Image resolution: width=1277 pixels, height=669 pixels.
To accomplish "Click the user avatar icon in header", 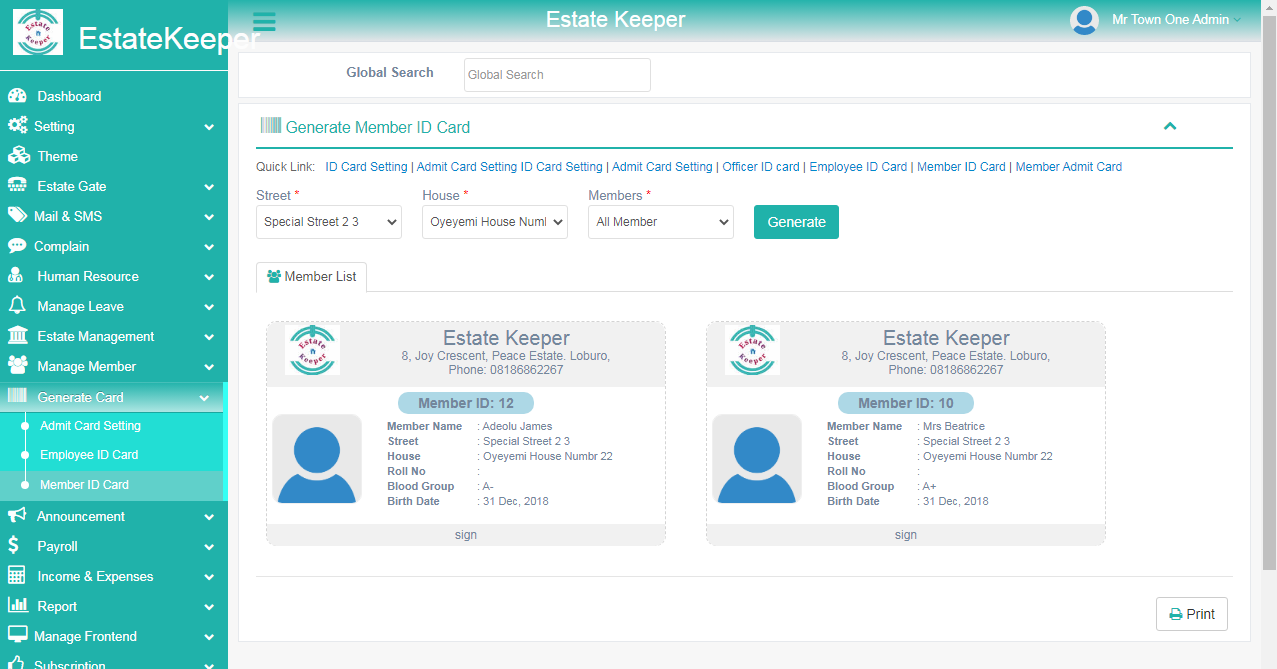I will click(x=1084, y=20).
